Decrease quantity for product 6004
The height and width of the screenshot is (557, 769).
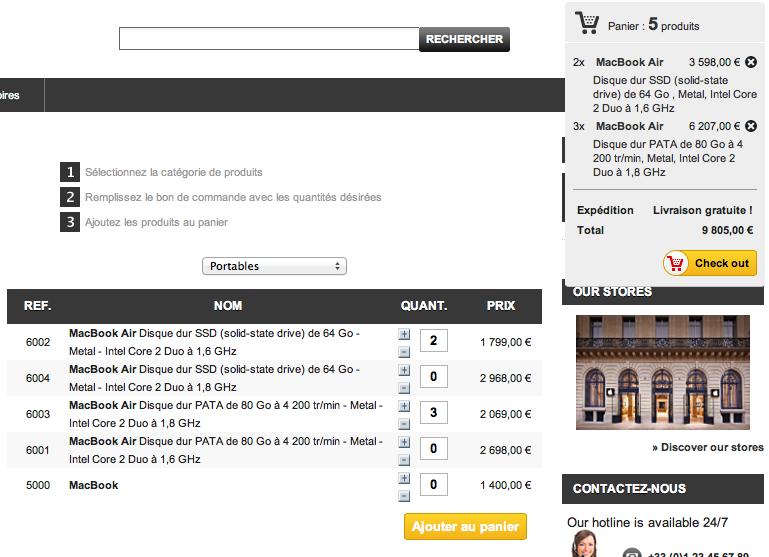404,388
